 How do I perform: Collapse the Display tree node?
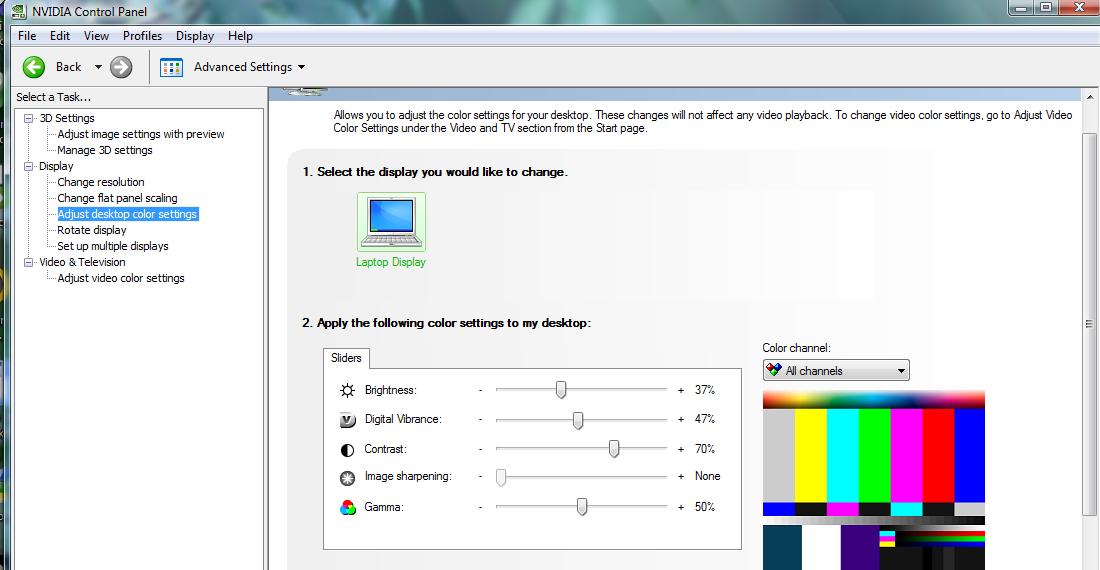(x=29, y=166)
